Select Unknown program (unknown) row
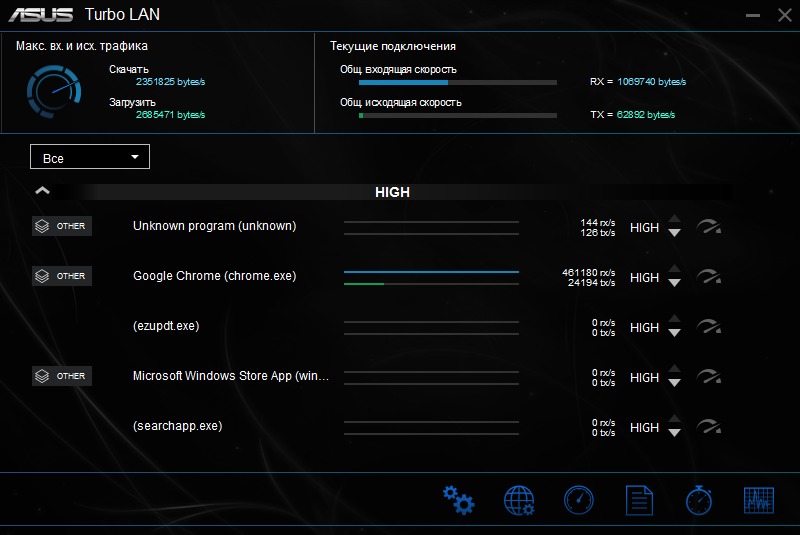Image resolution: width=800 pixels, height=535 pixels. coord(378,226)
